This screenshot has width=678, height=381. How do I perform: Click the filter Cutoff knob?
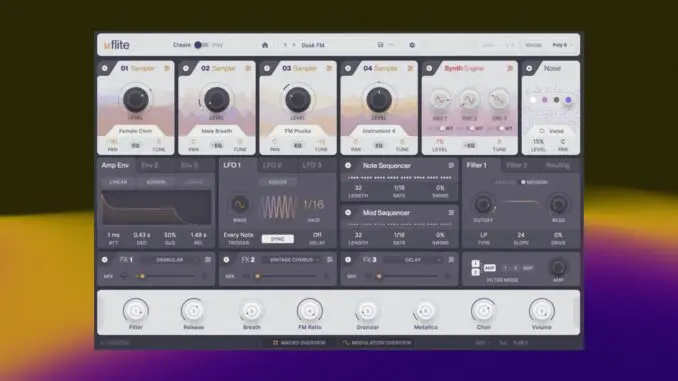click(483, 204)
